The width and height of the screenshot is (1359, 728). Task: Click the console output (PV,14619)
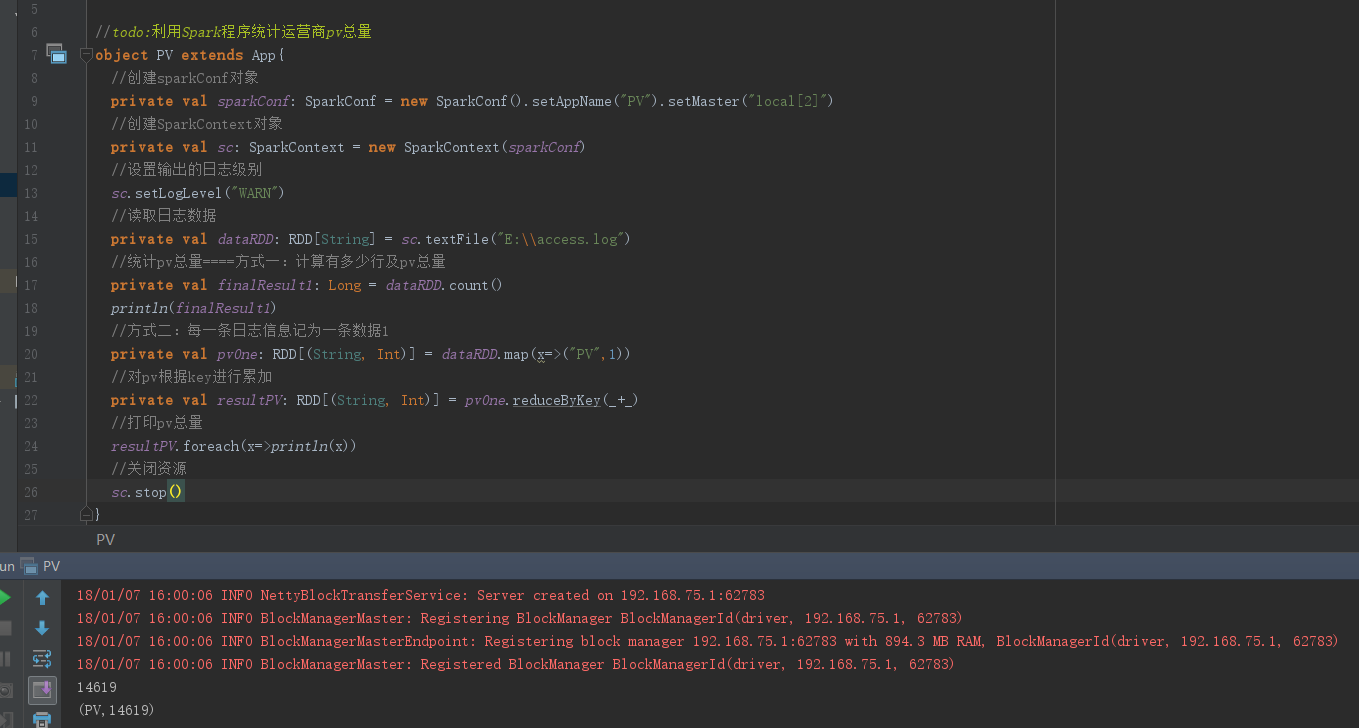[116, 710]
